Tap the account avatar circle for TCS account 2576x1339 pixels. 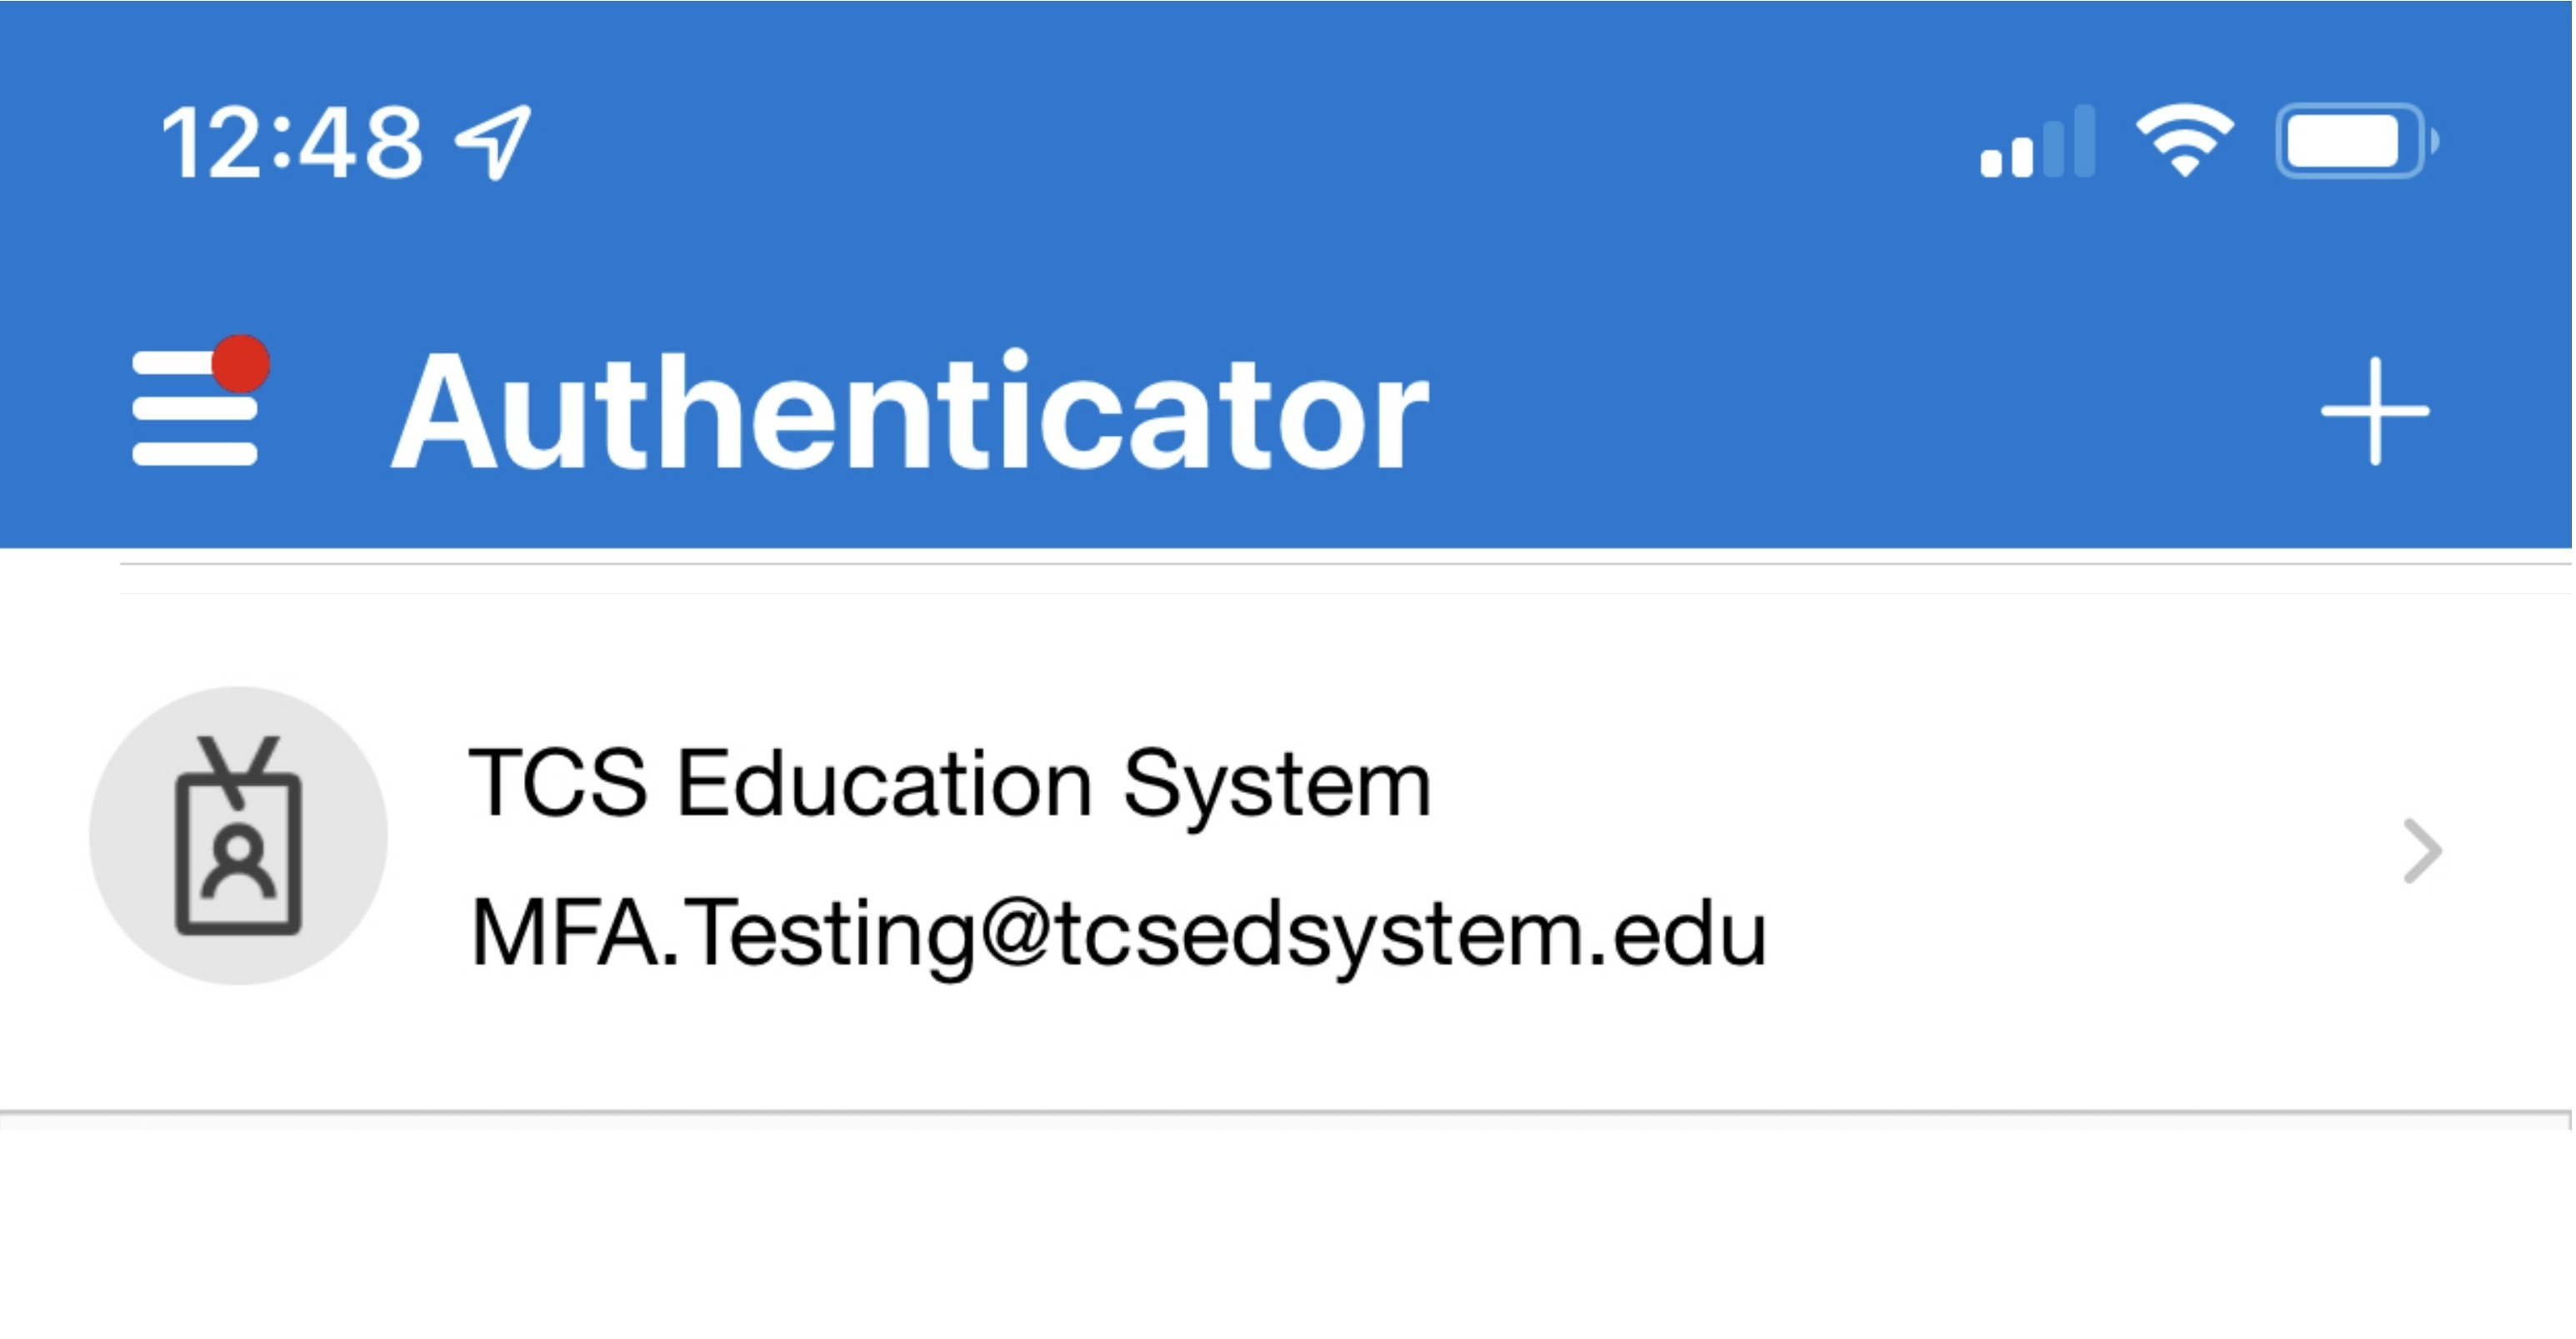[238, 838]
